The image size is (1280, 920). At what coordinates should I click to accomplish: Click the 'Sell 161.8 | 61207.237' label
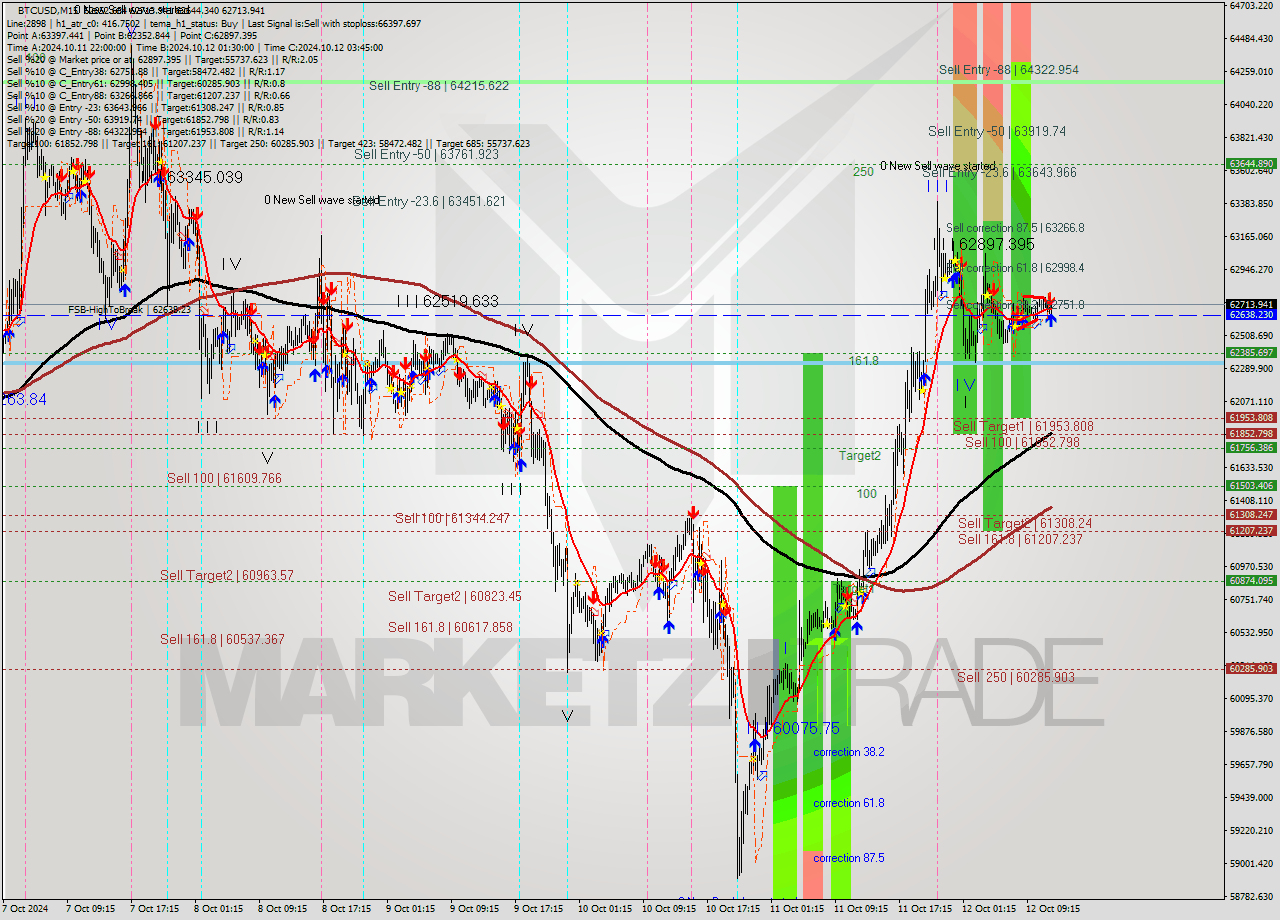pyautogui.click(x=1020, y=539)
